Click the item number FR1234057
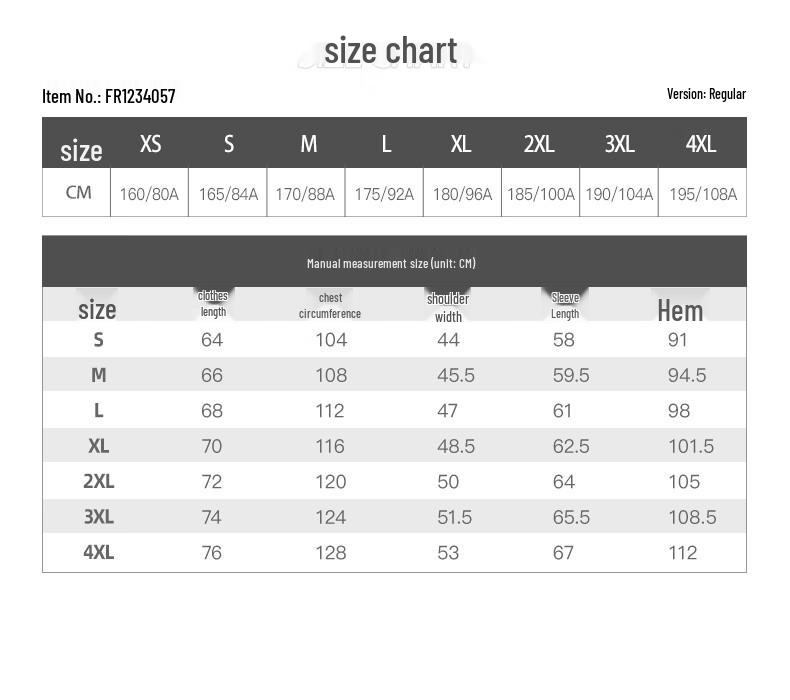Image resolution: width=790 pixels, height=700 pixels. [x=109, y=96]
